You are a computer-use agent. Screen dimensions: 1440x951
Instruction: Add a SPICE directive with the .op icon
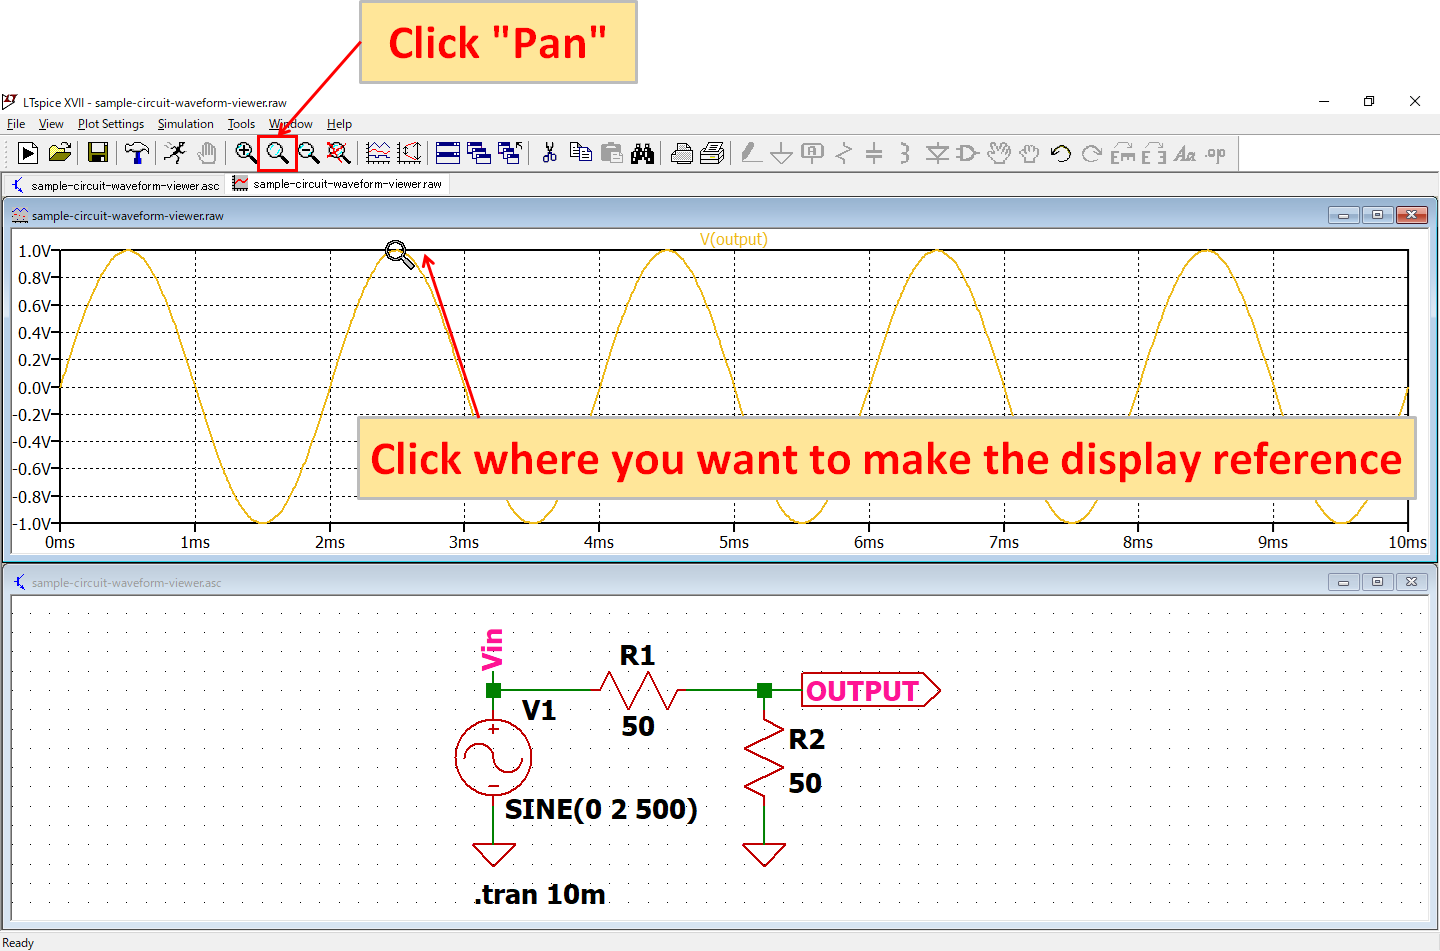tap(1215, 153)
